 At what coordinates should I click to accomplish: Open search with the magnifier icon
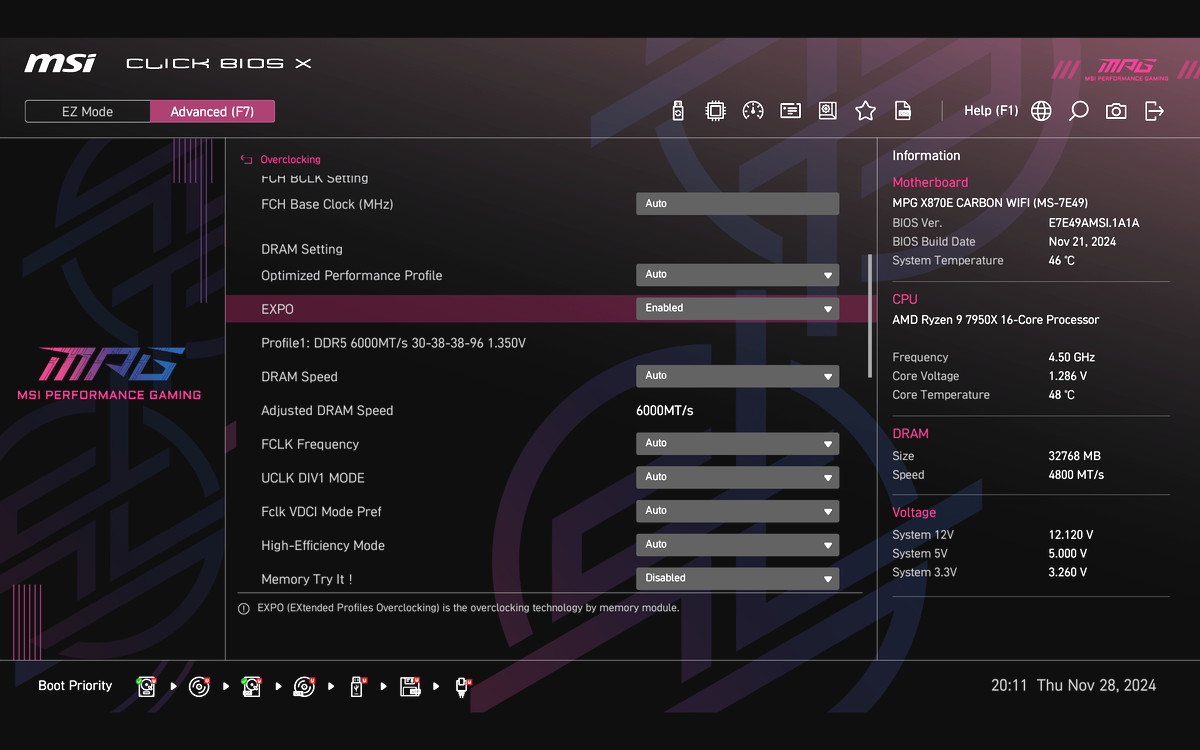point(1078,111)
